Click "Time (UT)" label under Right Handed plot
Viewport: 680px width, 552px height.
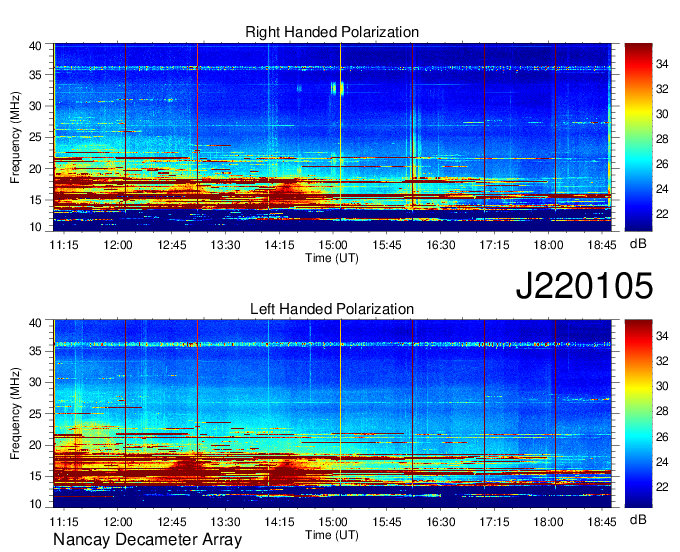(x=332, y=258)
